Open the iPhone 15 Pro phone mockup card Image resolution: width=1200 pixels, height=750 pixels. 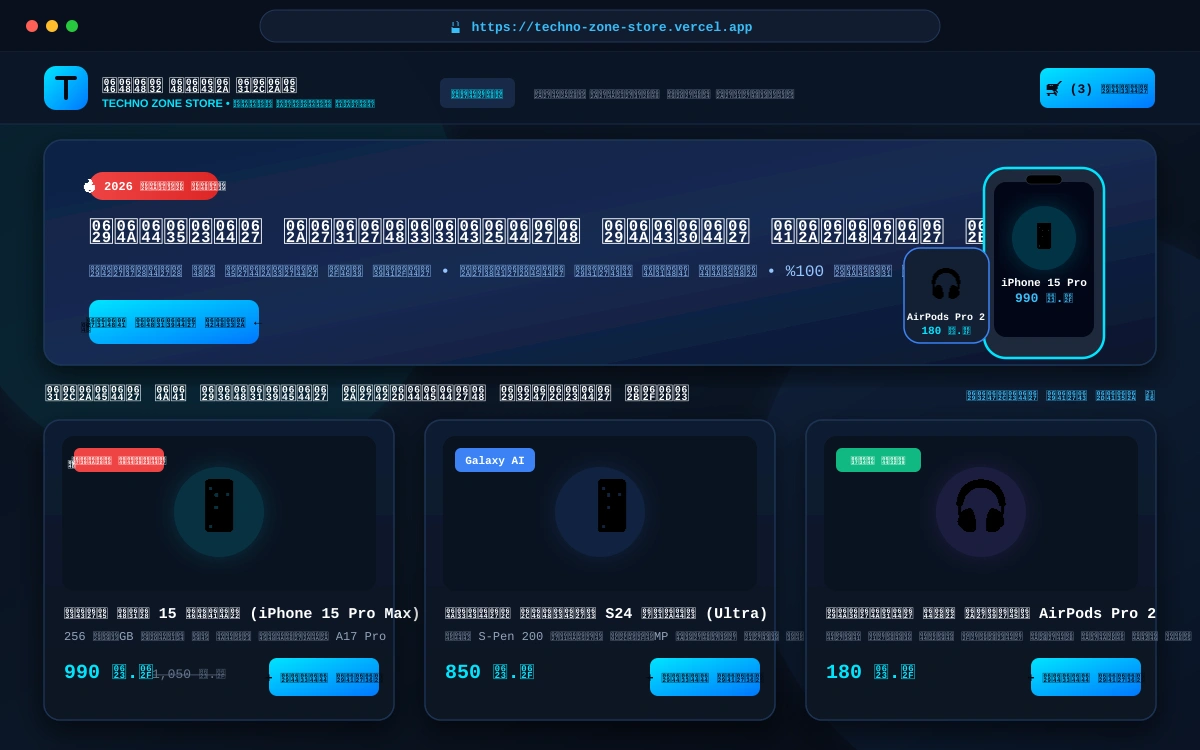pos(1044,262)
